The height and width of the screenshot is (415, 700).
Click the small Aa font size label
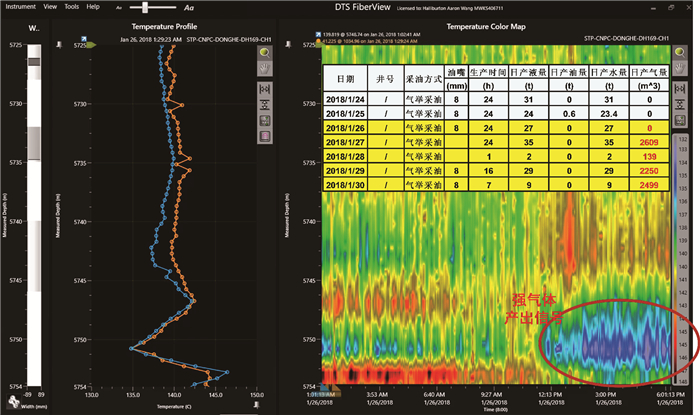point(120,6)
